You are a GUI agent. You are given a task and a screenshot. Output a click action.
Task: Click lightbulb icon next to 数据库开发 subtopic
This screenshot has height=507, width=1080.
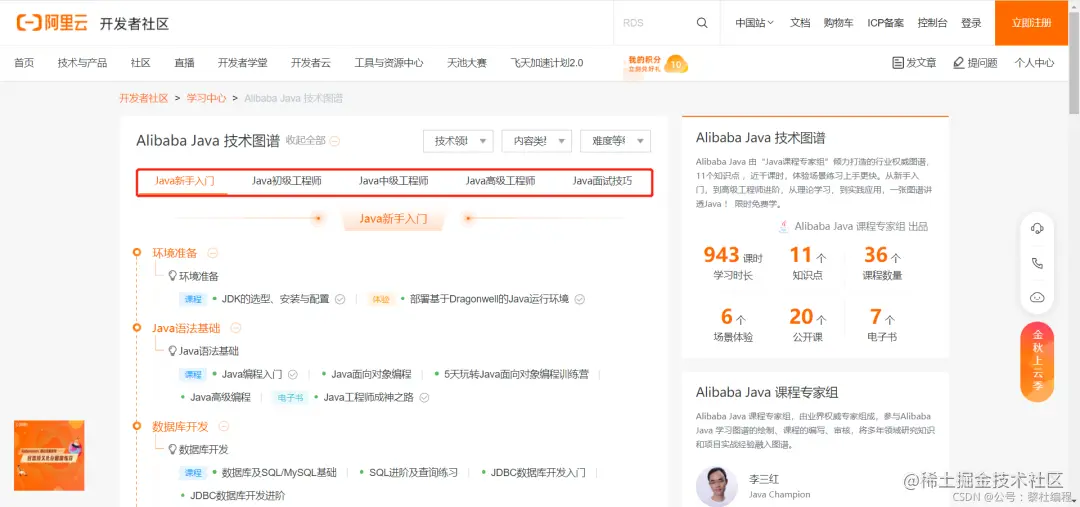click(173, 449)
